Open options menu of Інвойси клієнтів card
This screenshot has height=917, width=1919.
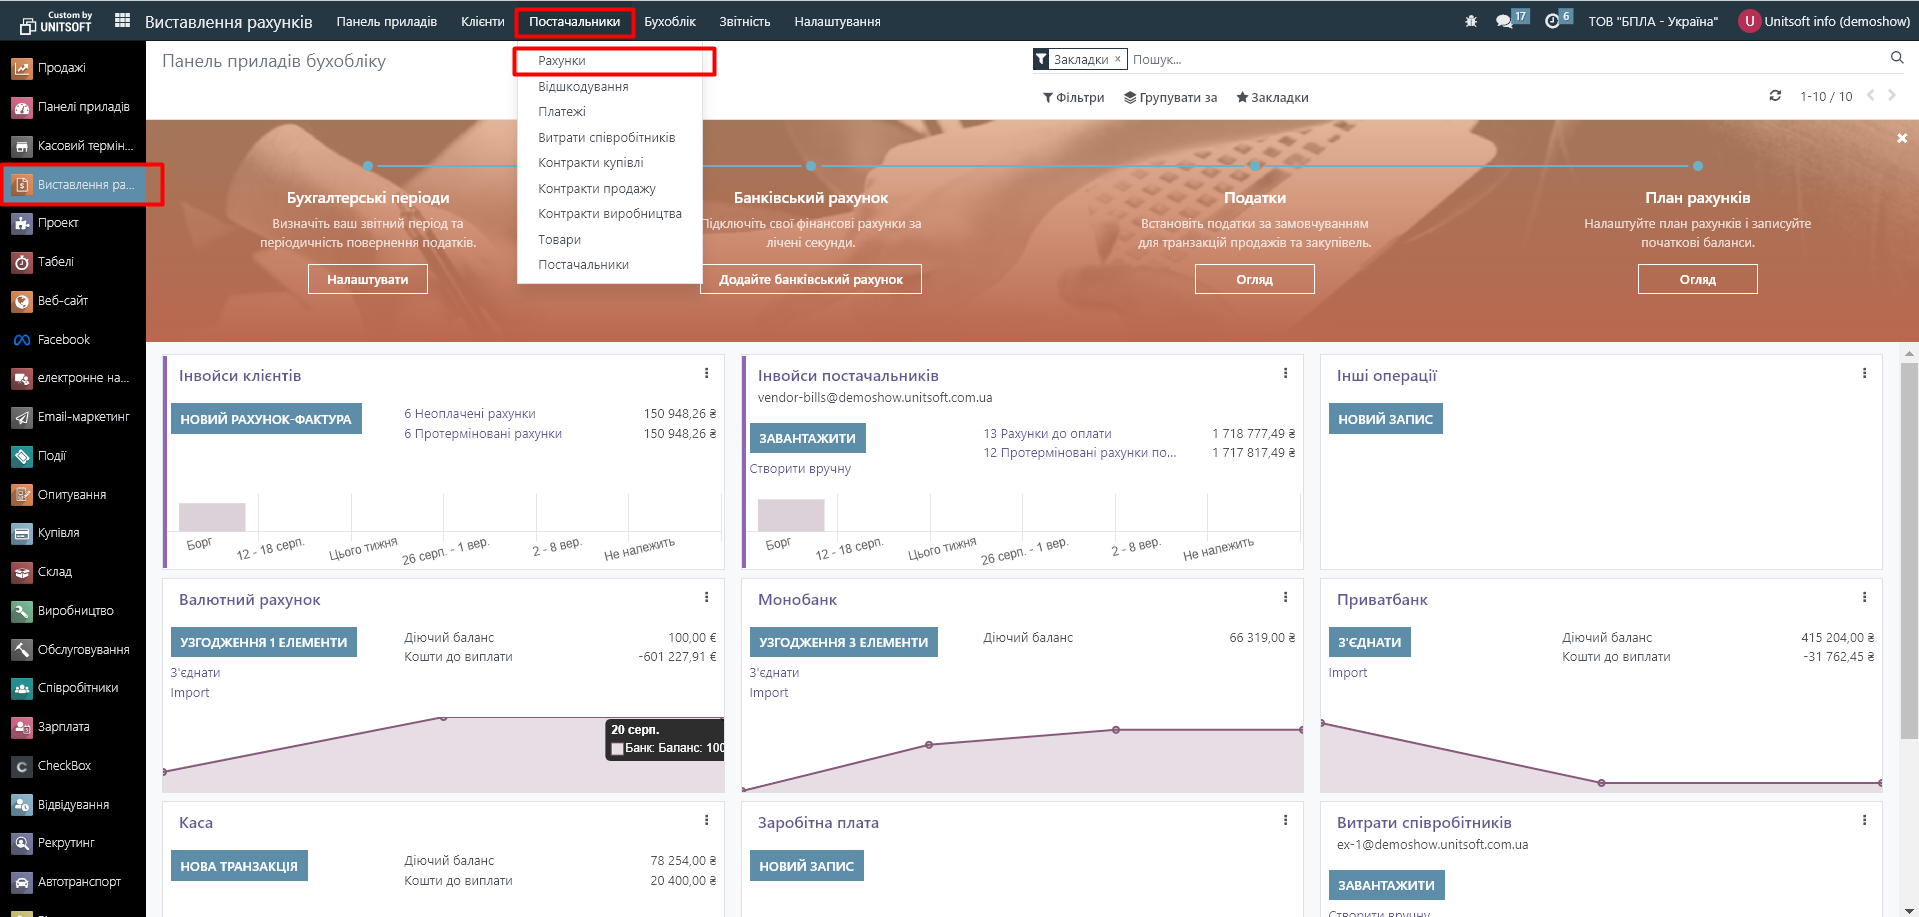[706, 374]
